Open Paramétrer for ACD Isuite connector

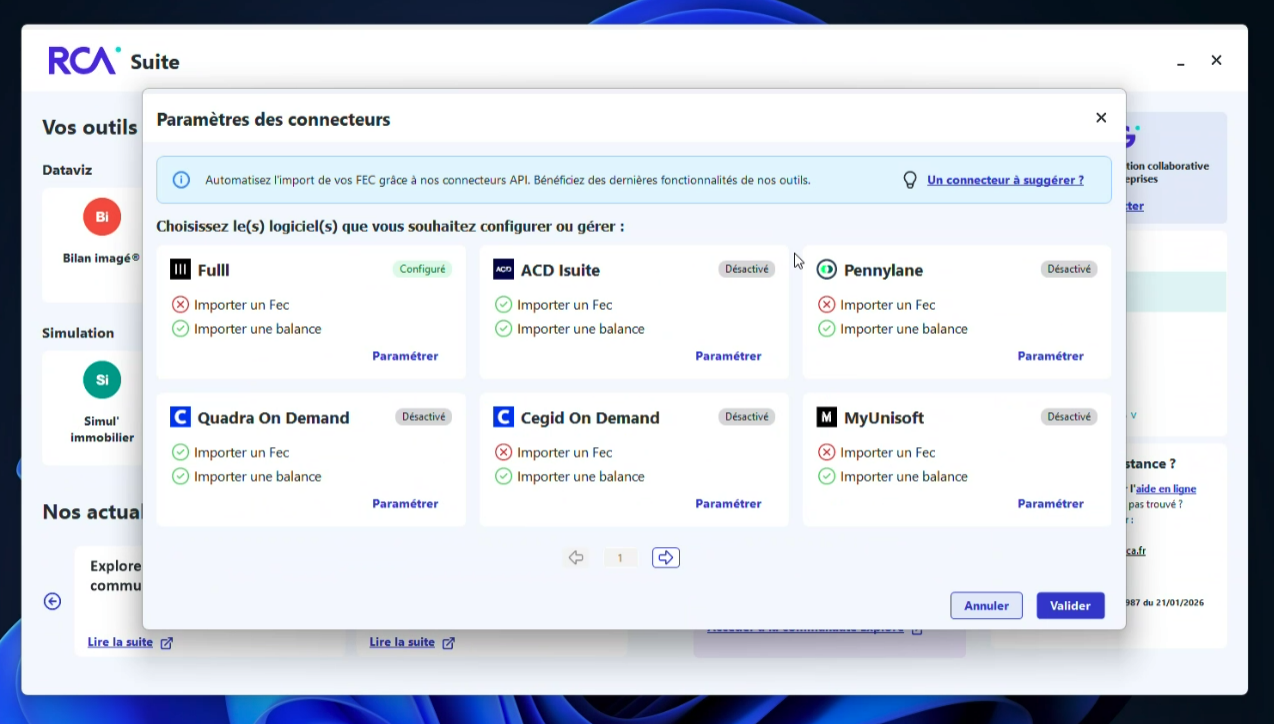click(x=728, y=356)
